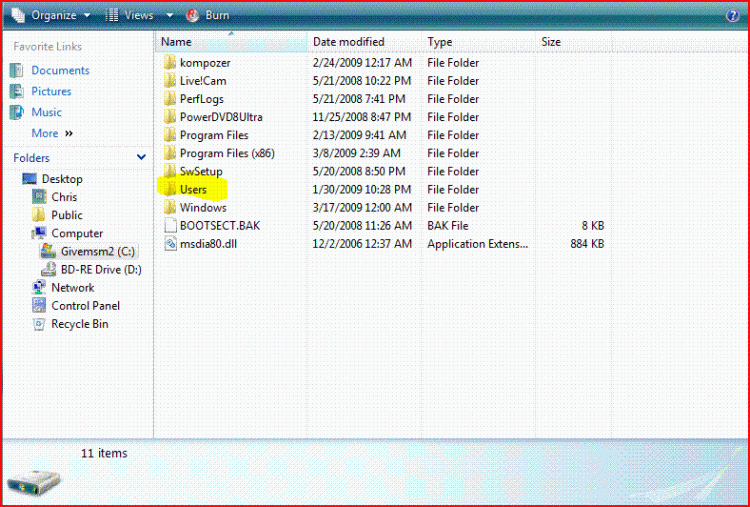
Task: Click the SwSetup folder icon
Action: point(170,172)
